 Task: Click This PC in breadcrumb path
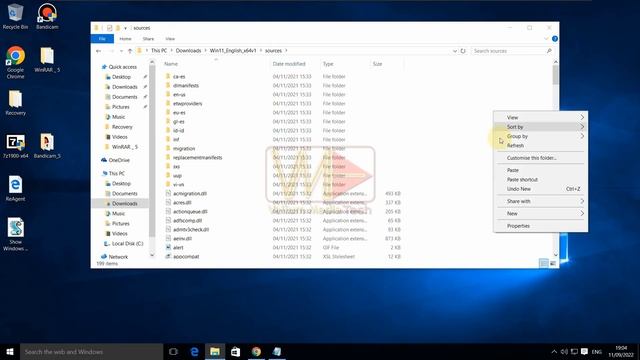pyautogui.click(x=159, y=51)
